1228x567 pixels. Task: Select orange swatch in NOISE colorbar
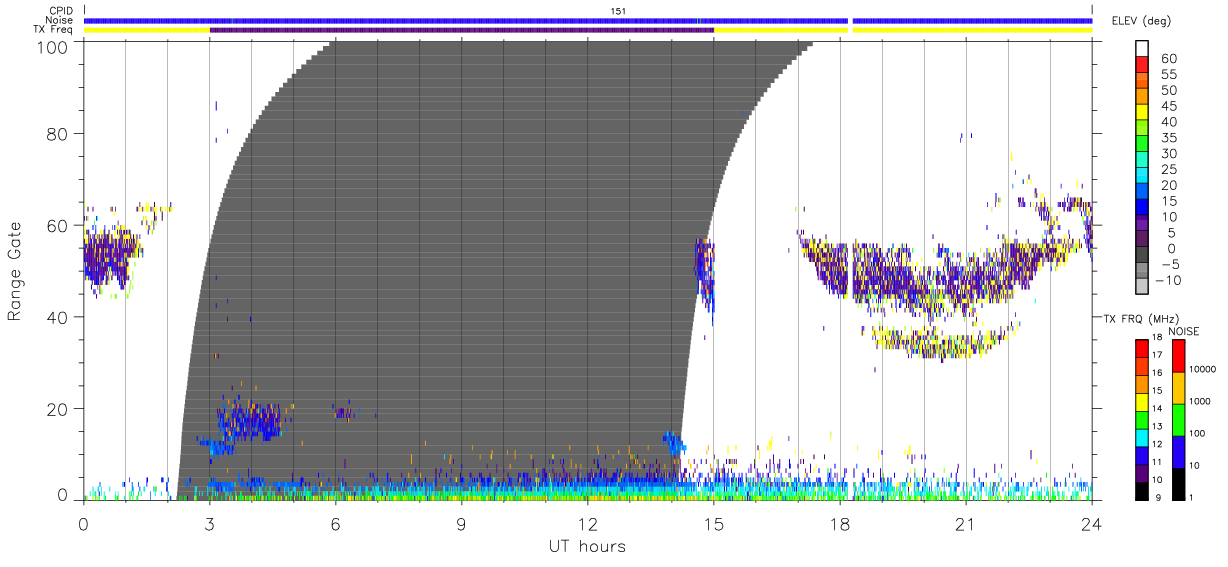click(x=1179, y=387)
